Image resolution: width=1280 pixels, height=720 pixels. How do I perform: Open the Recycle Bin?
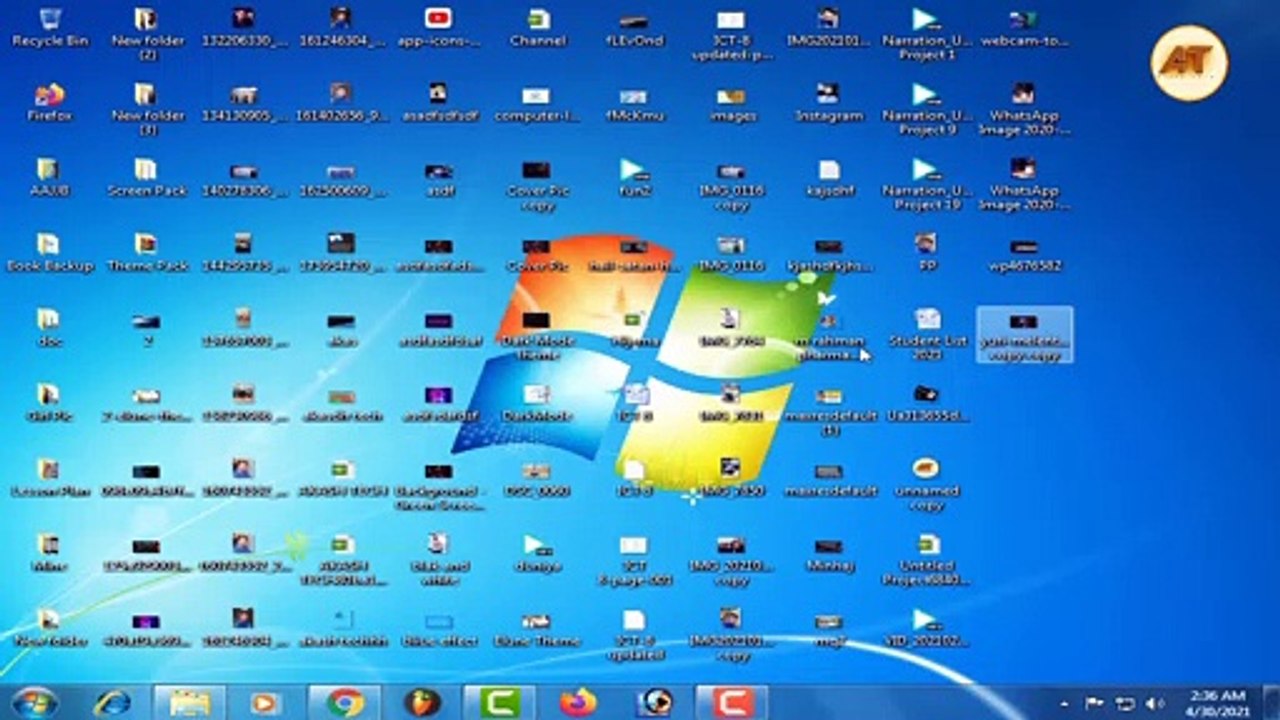pyautogui.click(x=51, y=28)
